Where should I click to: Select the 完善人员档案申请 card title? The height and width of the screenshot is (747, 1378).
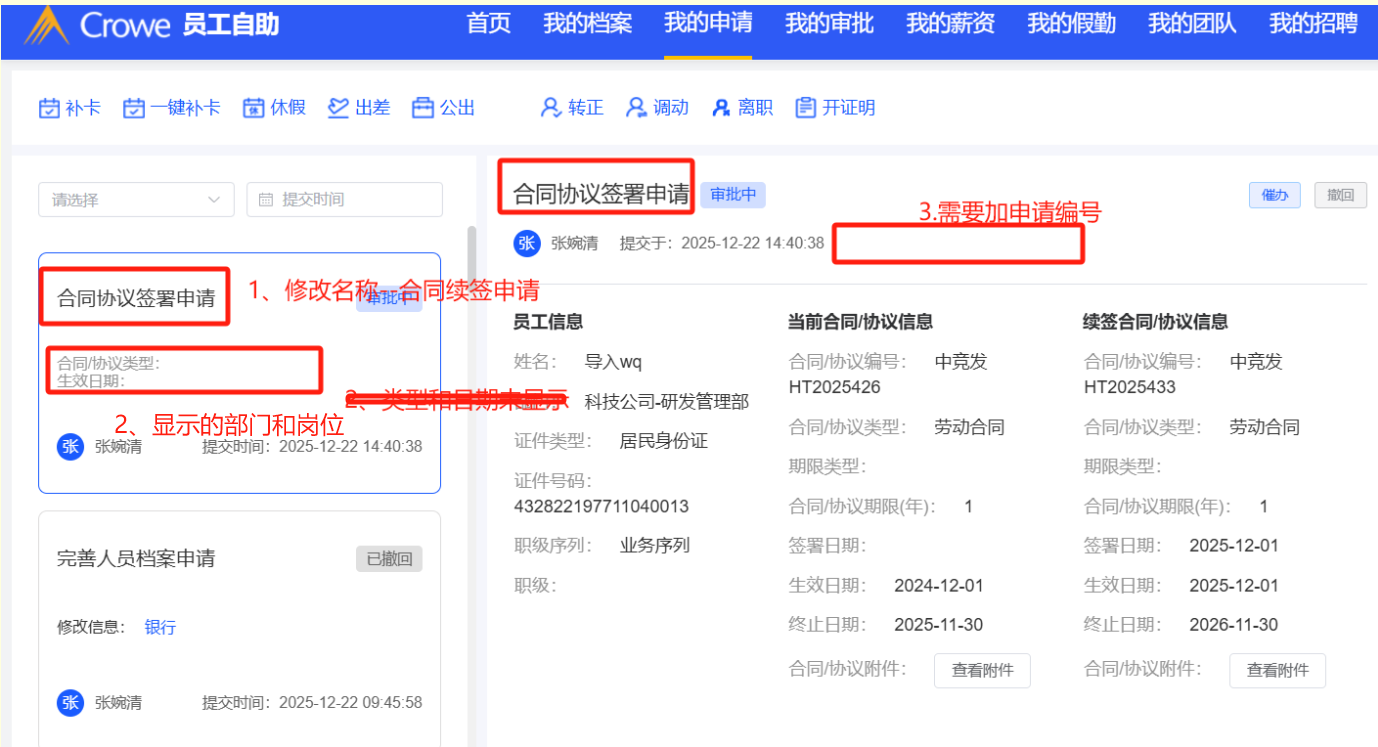(136, 558)
